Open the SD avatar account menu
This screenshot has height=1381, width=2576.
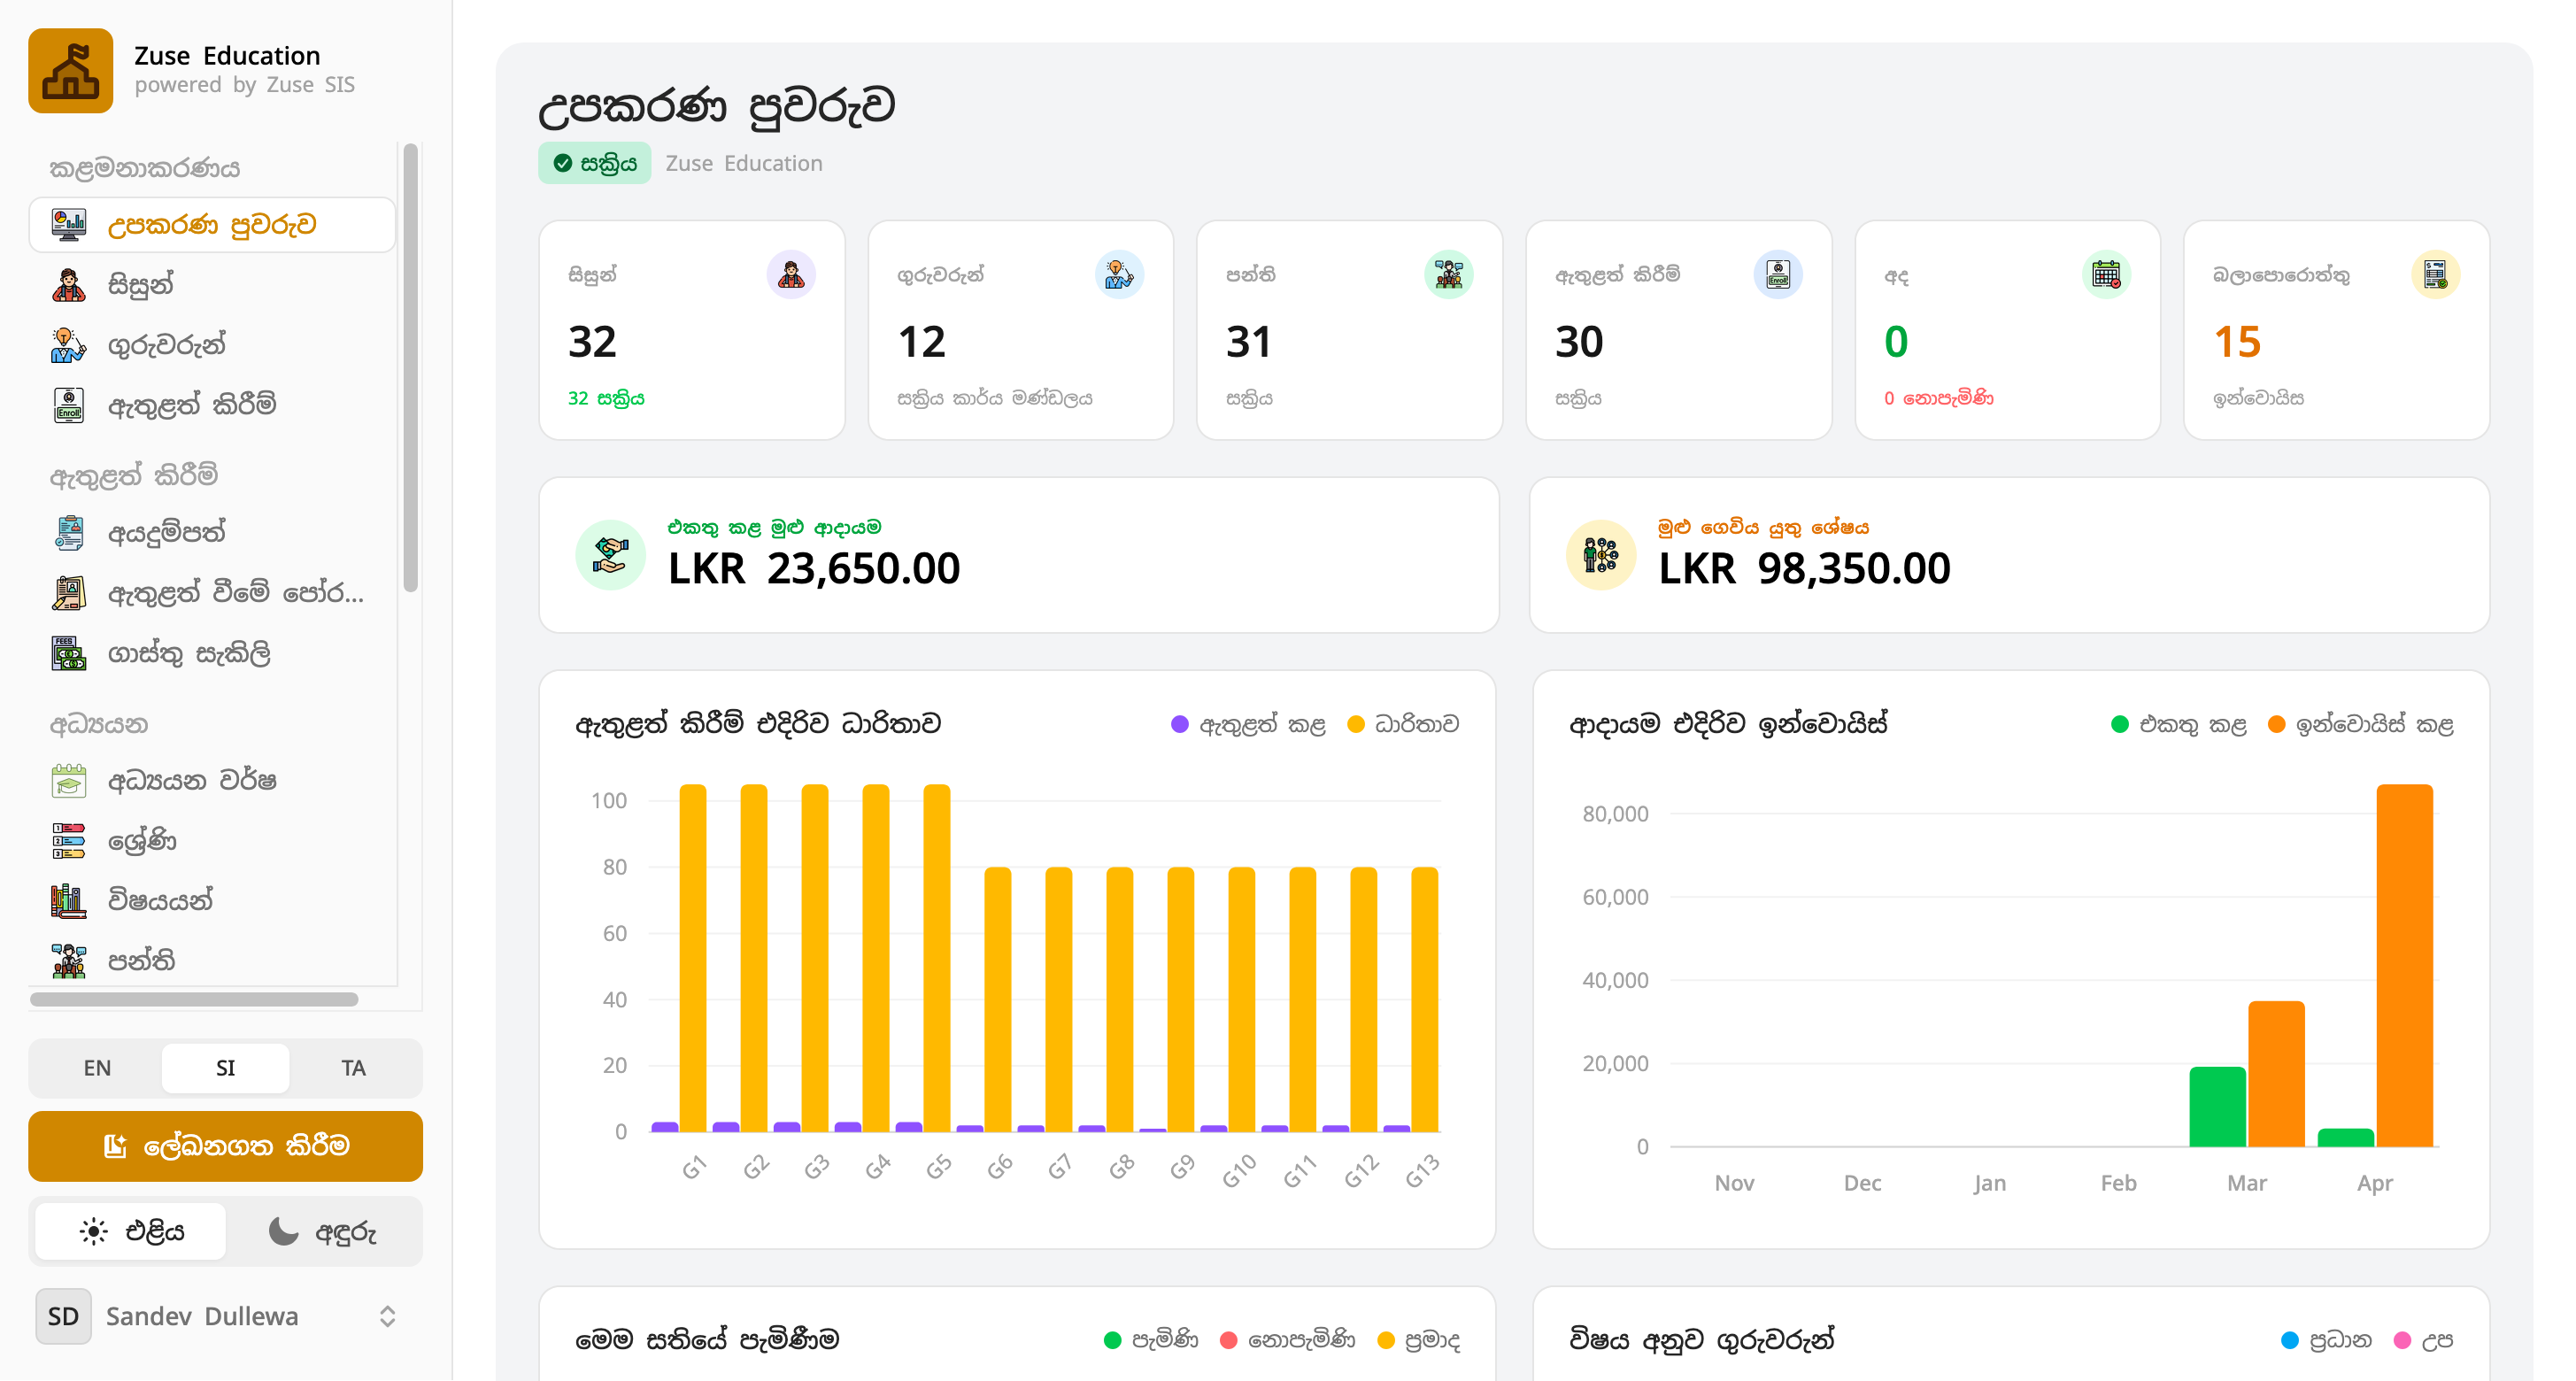pos(63,1316)
